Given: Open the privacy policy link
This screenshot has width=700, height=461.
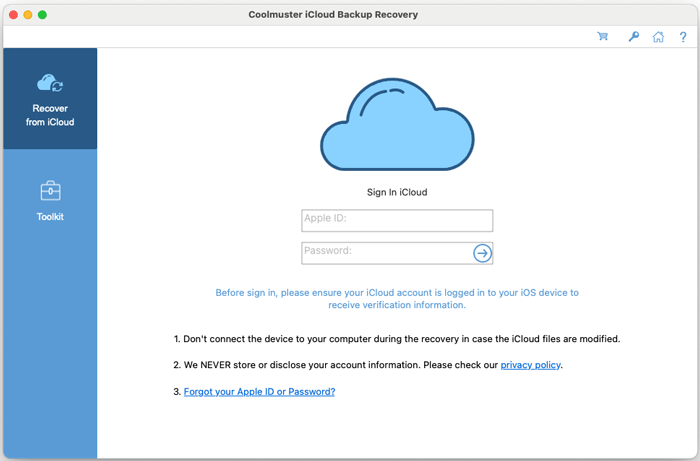Looking at the screenshot, I should pos(530,365).
